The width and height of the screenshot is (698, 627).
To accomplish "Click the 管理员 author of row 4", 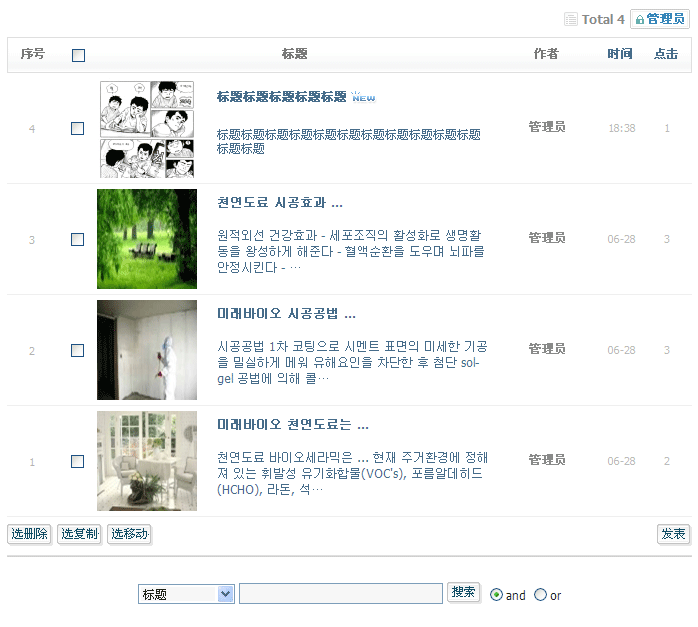I will tap(547, 127).
